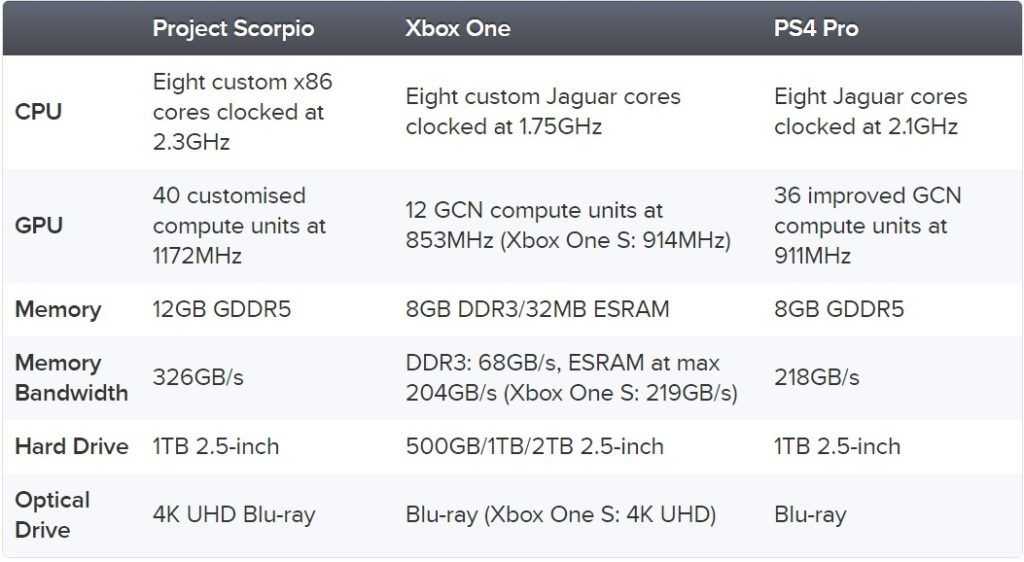Click the Project Scorpio 2.3GHz CPU cell
Image resolution: width=1024 pixels, height=562 pixels.
tap(242, 112)
